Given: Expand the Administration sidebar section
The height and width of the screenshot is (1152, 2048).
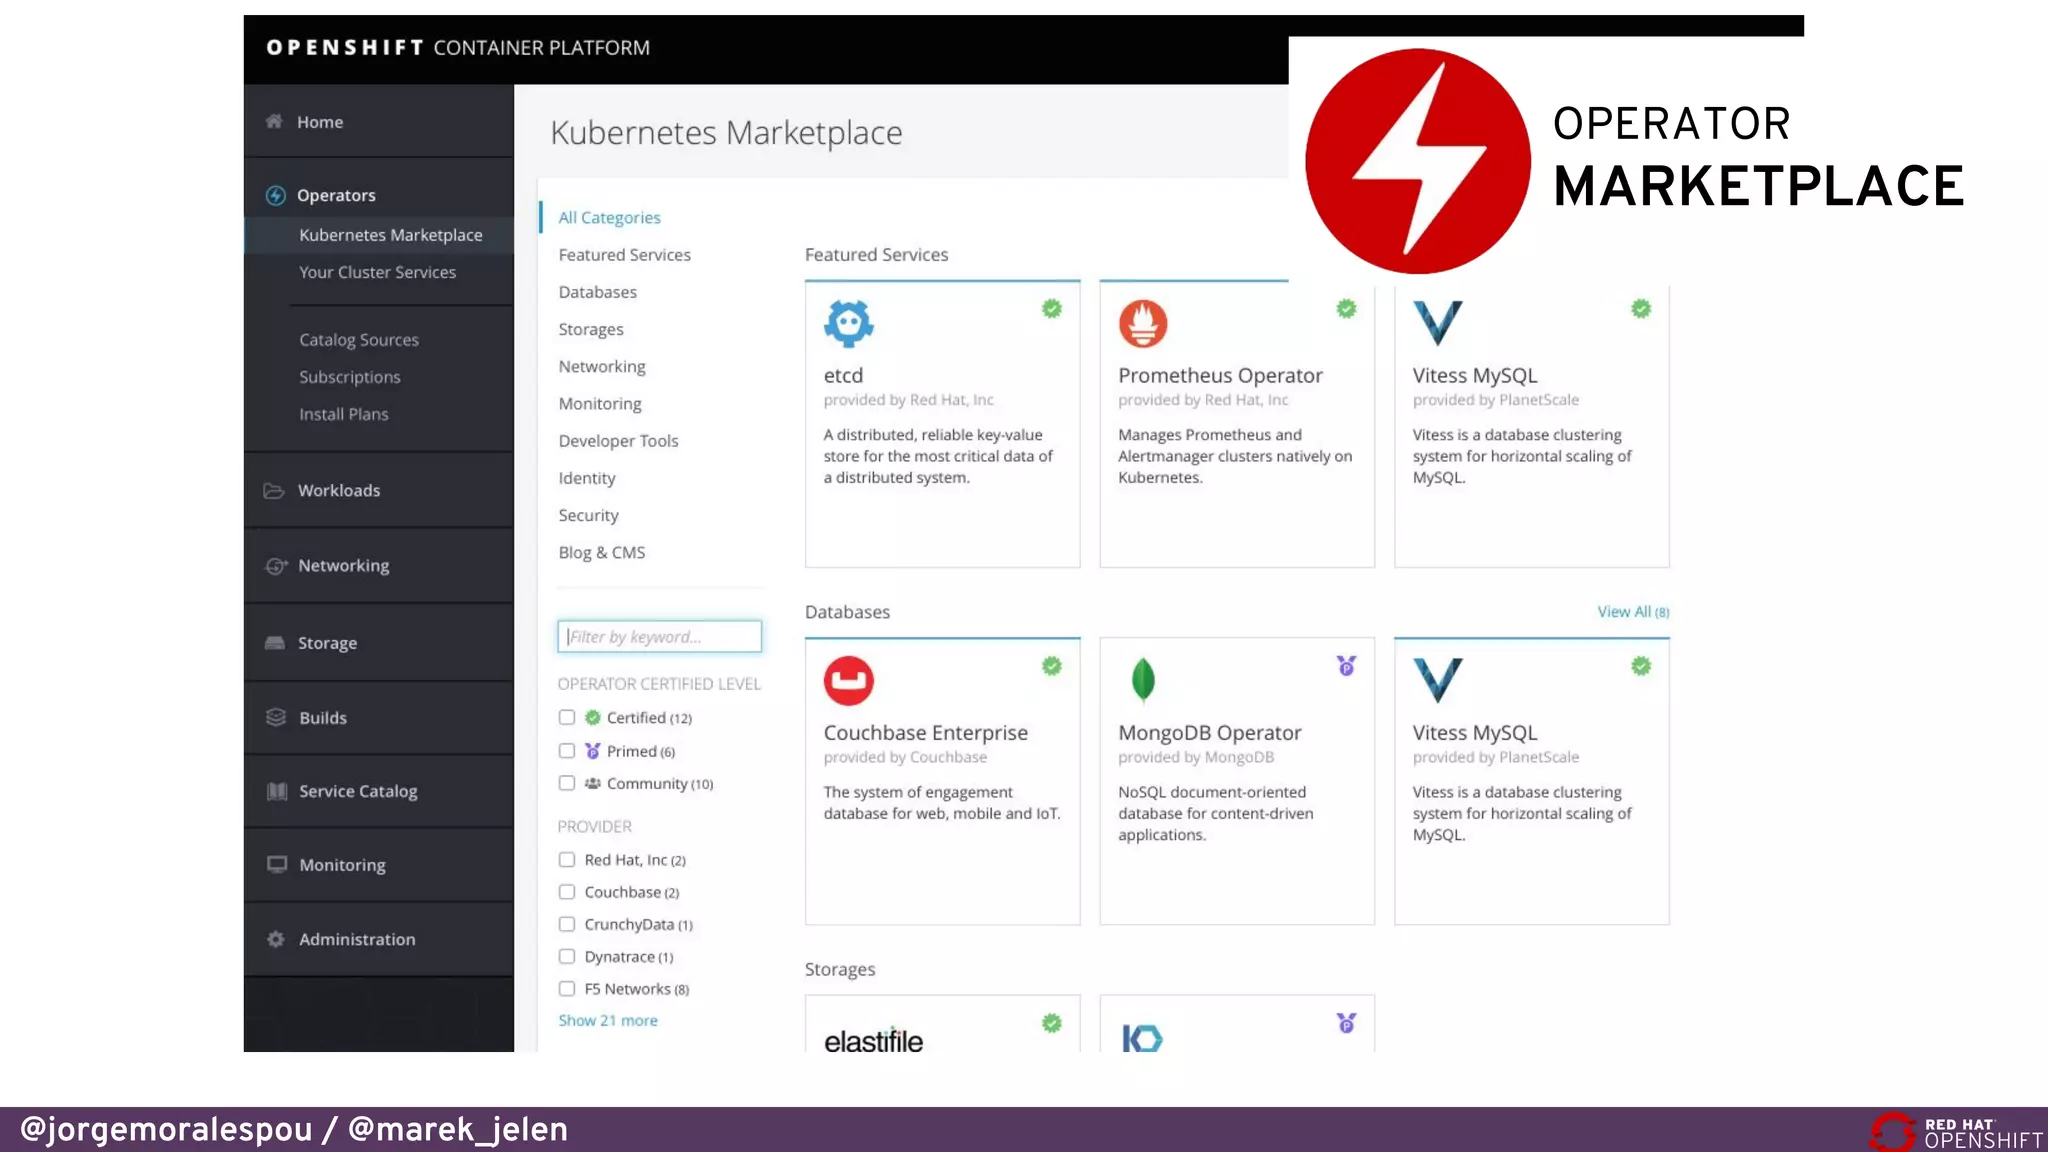Looking at the screenshot, I should (379, 939).
